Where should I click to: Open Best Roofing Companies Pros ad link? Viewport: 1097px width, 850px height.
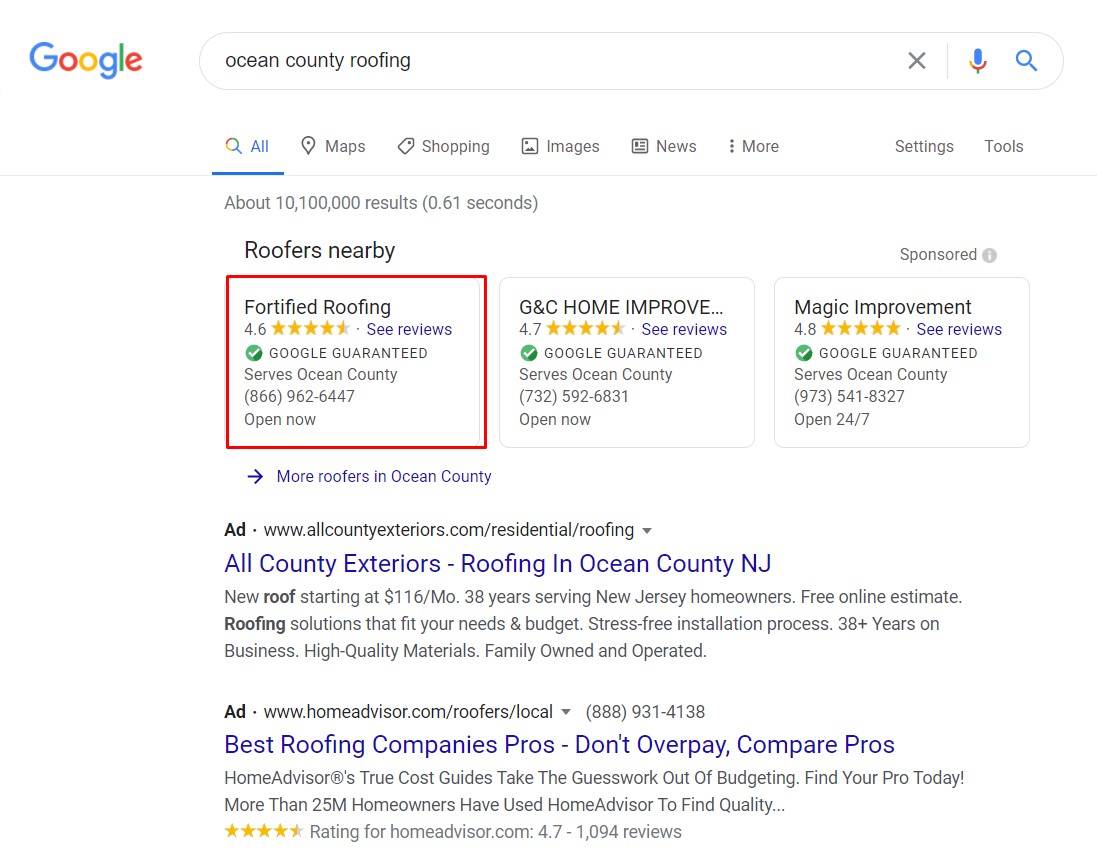pos(559,745)
